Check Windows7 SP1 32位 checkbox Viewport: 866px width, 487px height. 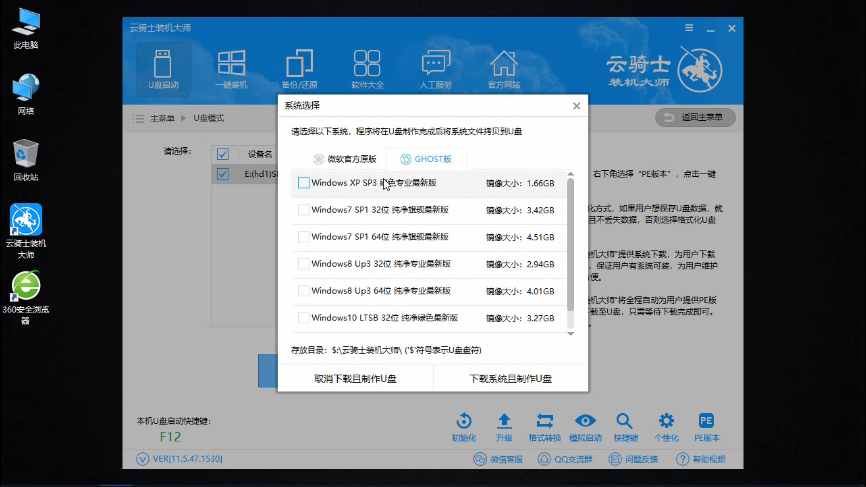(303, 210)
